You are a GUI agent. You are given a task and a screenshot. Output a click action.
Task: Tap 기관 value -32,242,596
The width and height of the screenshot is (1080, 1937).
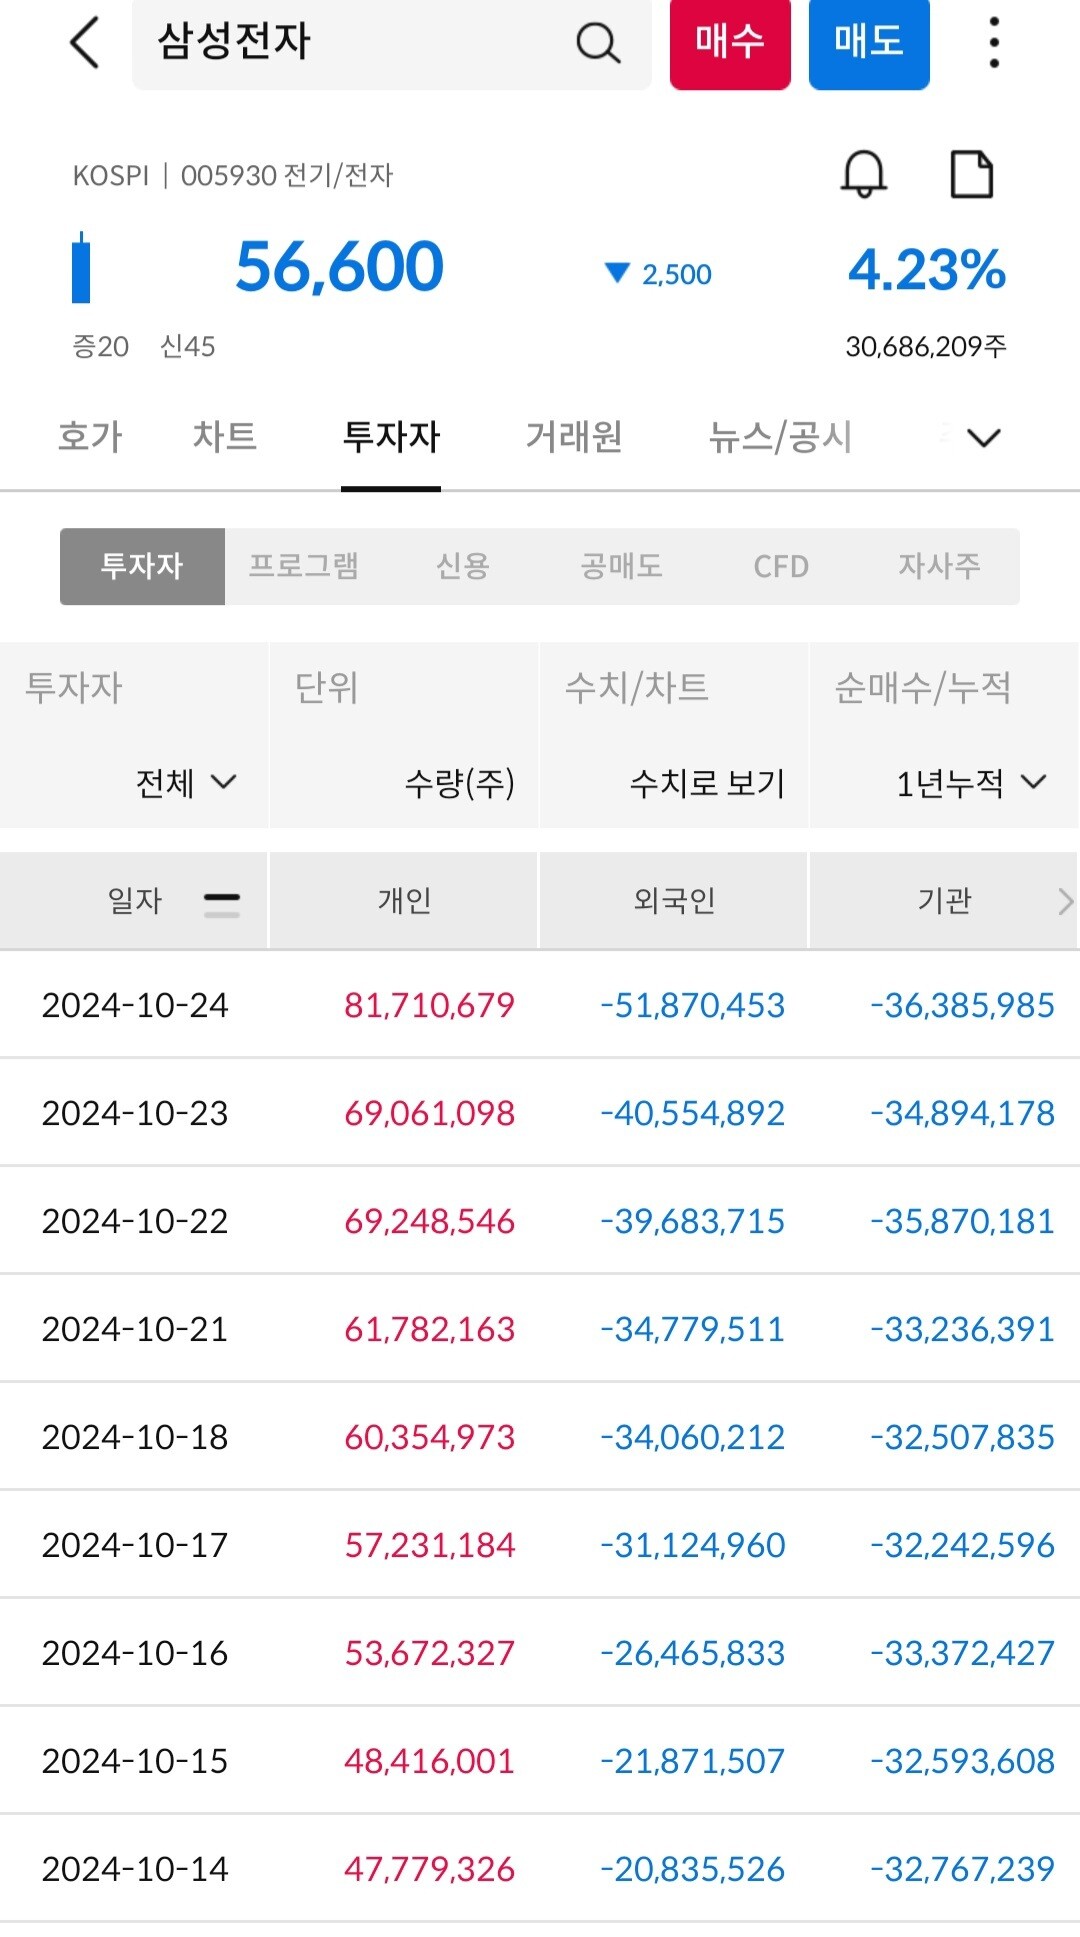962,1545
